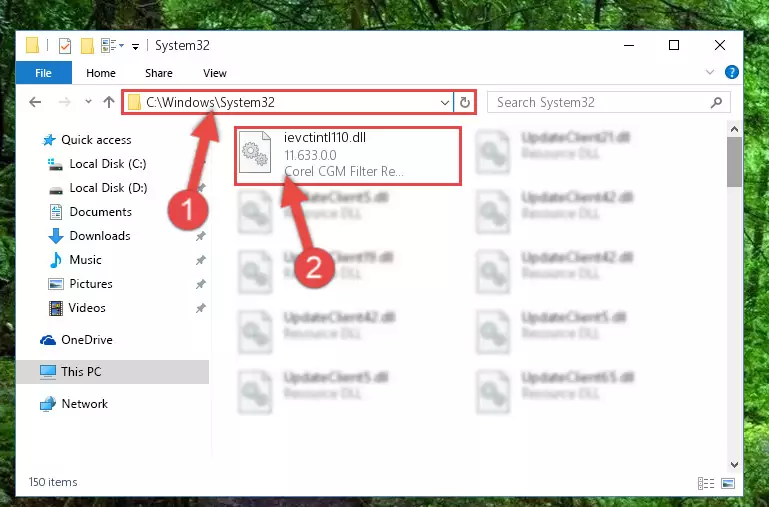Expand the ribbon with the chevron
Viewport: 769px width, 507px height.
coord(709,73)
